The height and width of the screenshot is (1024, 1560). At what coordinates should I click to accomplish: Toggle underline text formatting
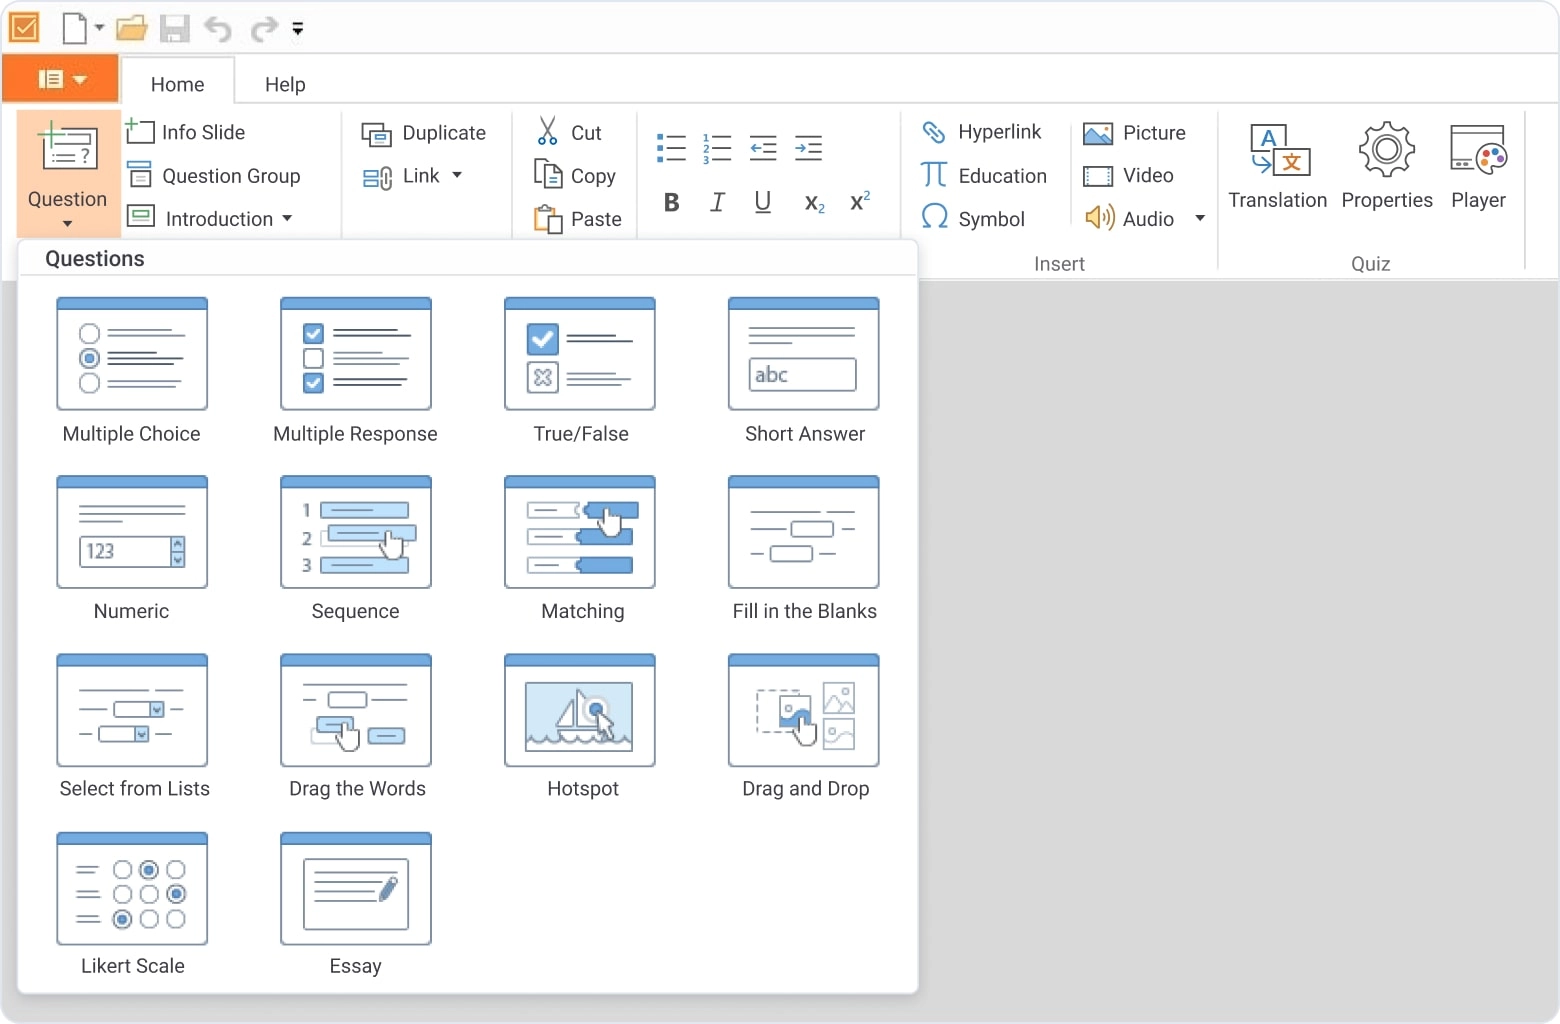762,203
